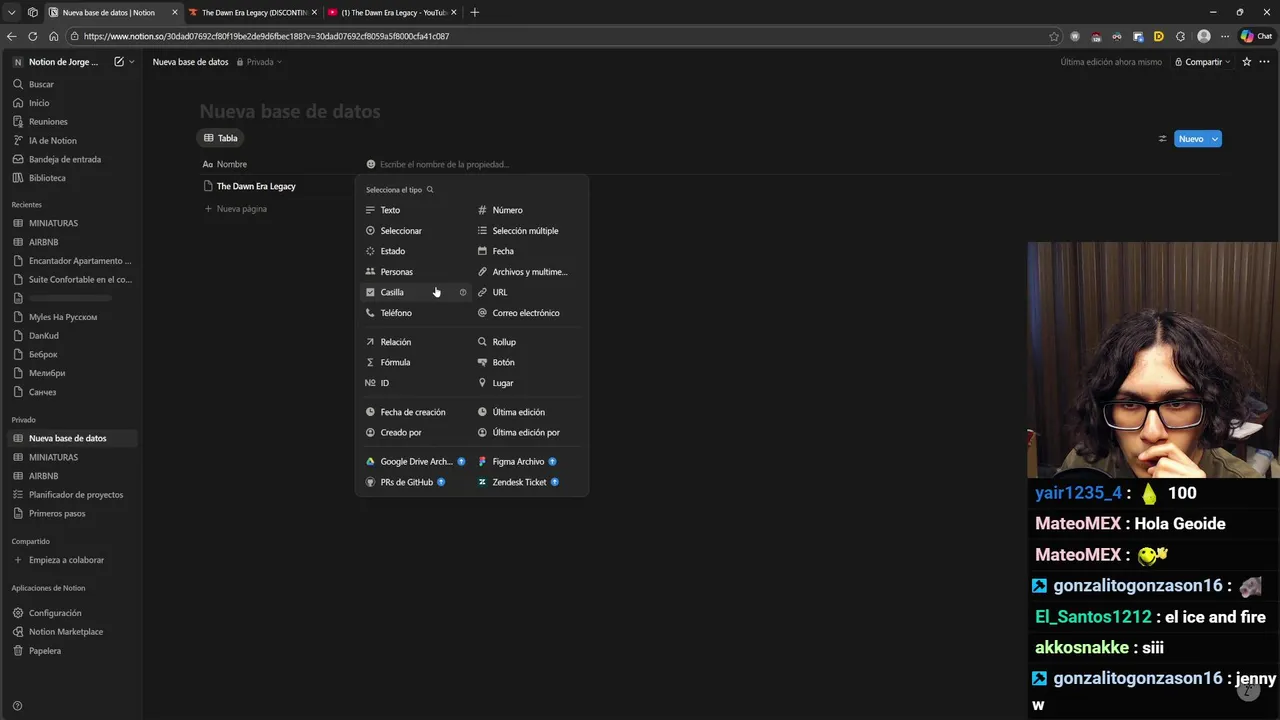Click the three-dot page options icon
The height and width of the screenshot is (720, 1280).
click(x=1264, y=62)
